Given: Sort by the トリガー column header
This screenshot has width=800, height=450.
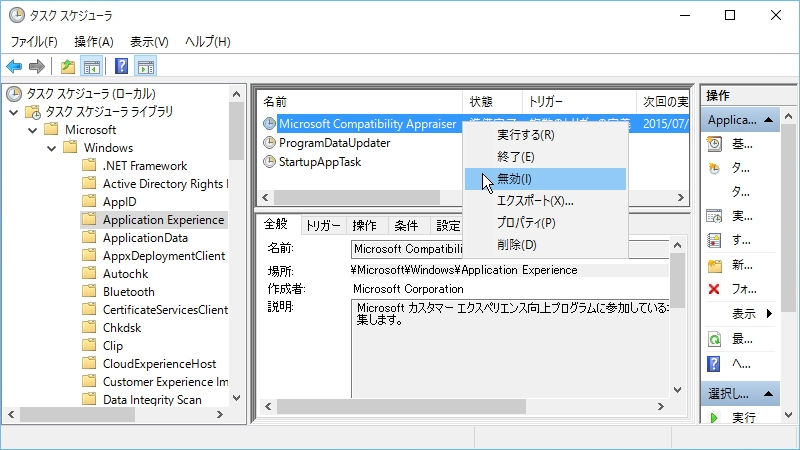Looking at the screenshot, I should click(579, 102).
